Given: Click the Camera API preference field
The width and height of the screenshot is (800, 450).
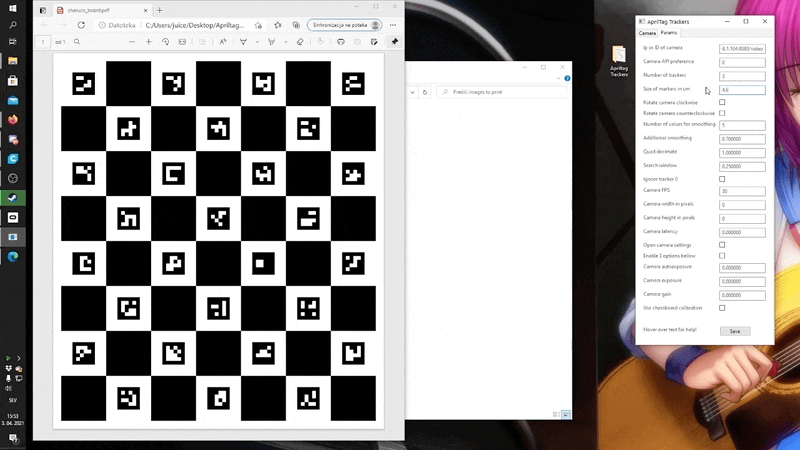Looking at the screenshot, I should click(742, 62).
